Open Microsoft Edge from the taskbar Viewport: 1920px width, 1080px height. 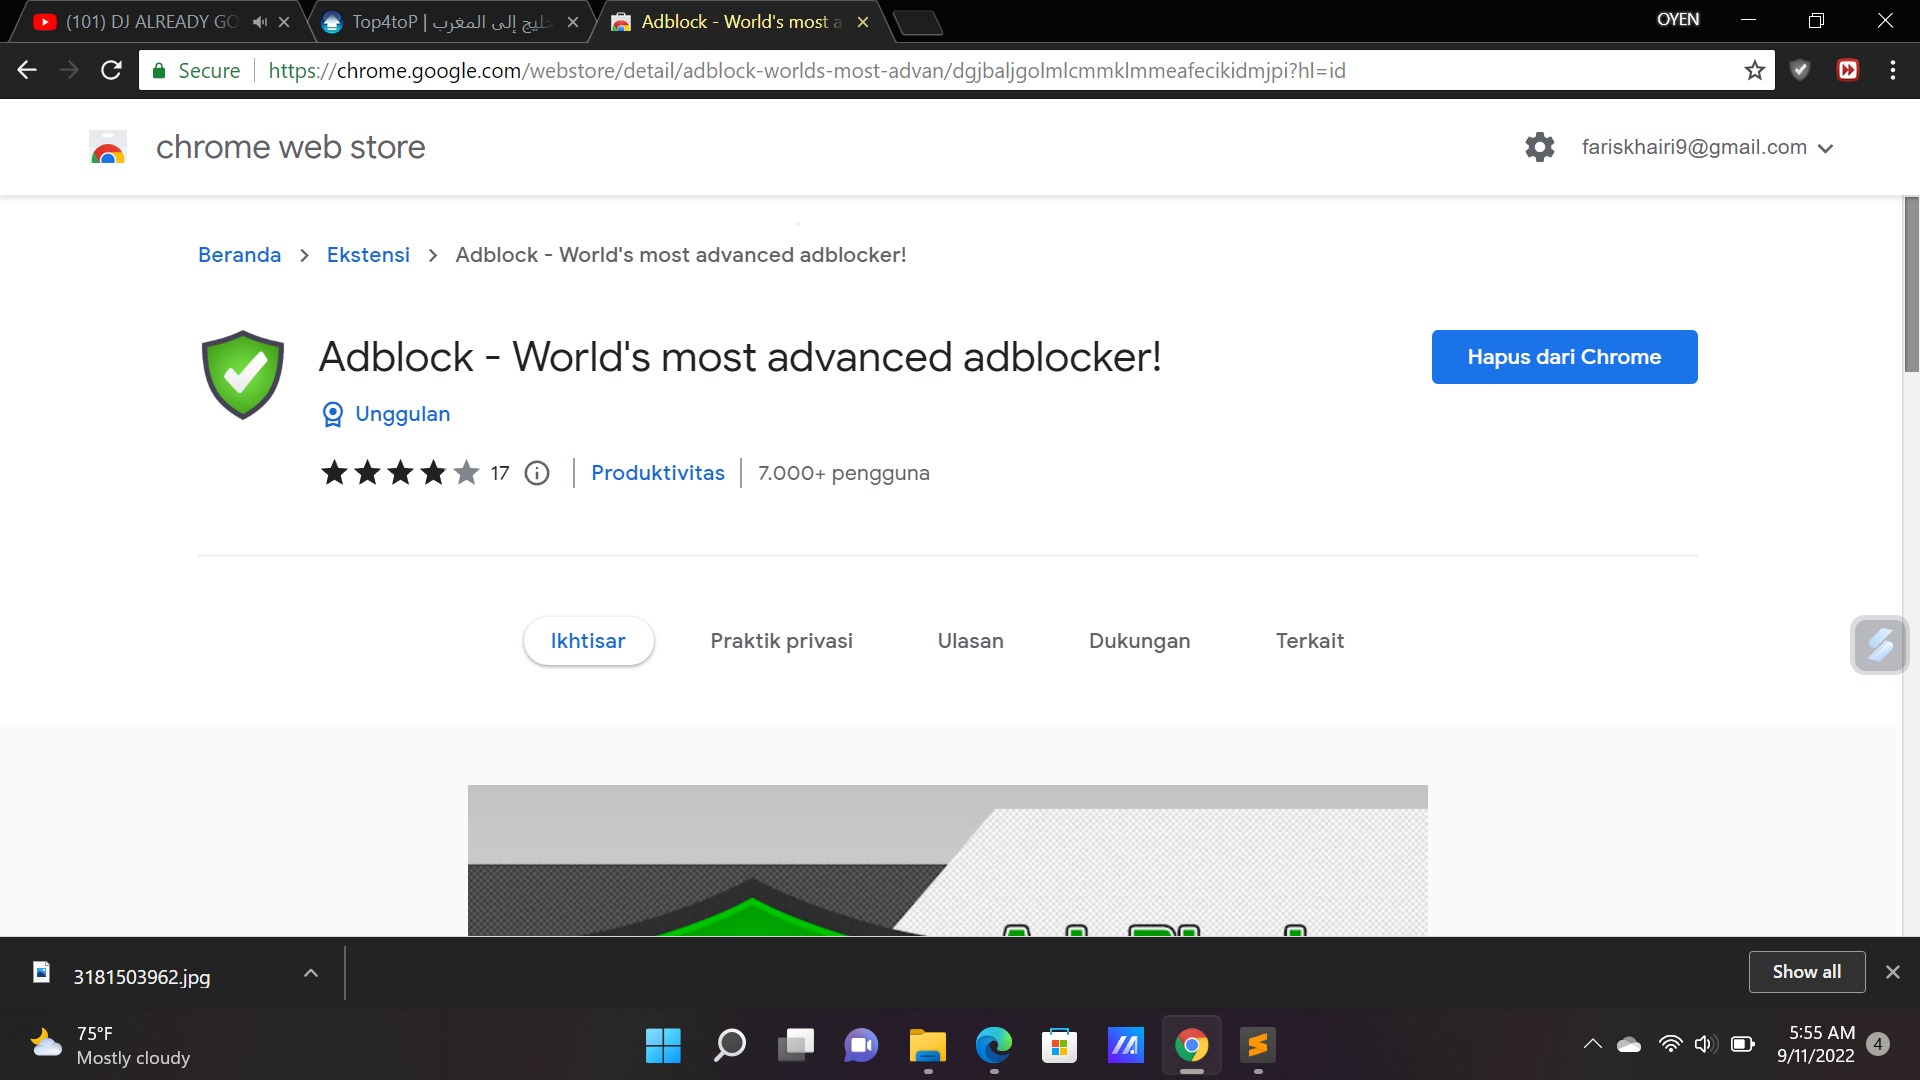coord(993,1046)
